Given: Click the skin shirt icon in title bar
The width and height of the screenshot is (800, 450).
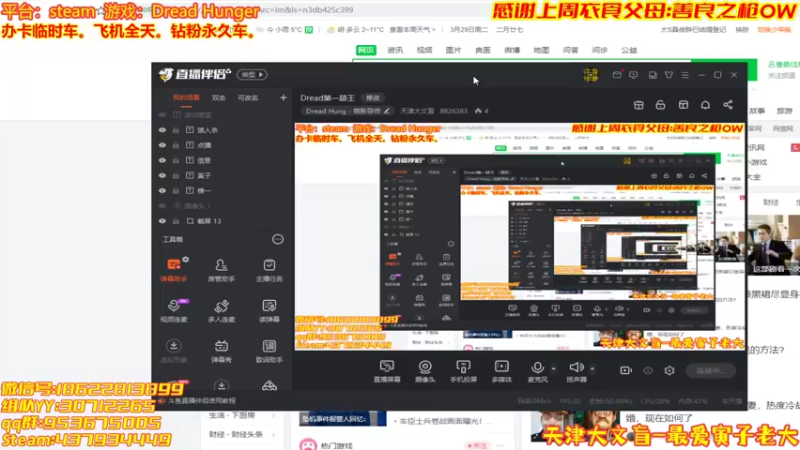Looking at the screenshot, I should (669, 75).
